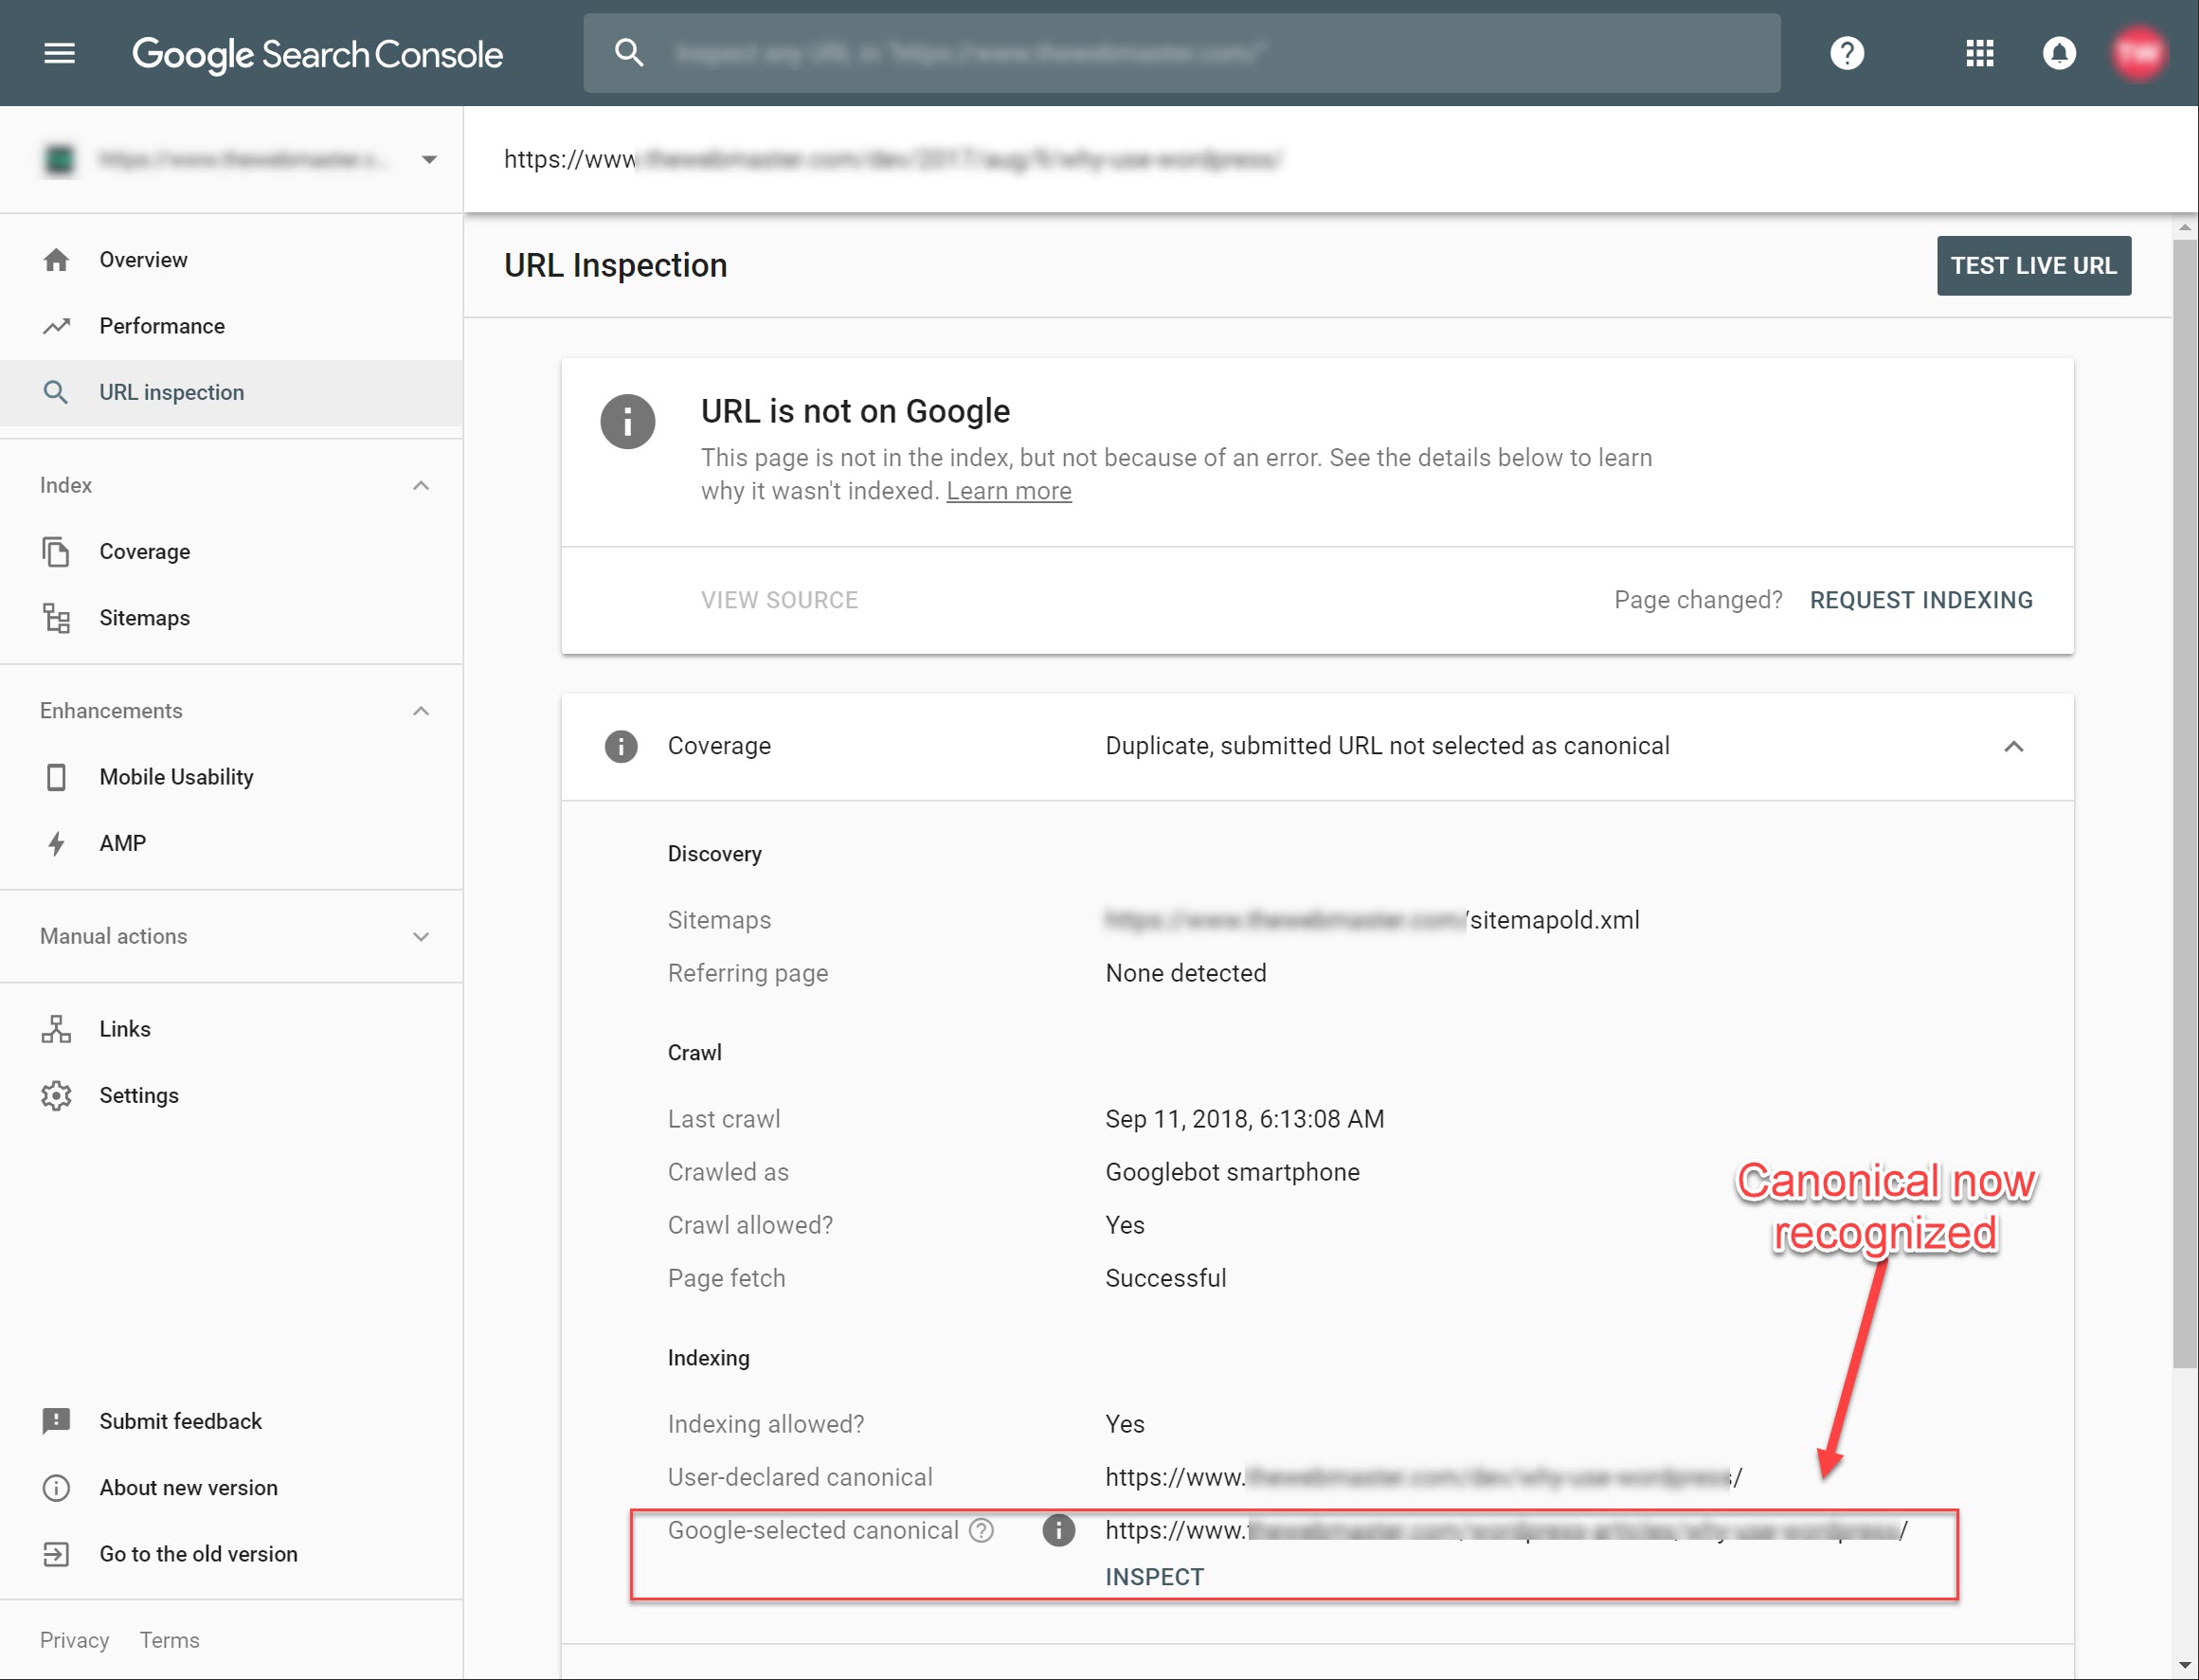Image resolution: width=2199 pixels, height=1680 pixels.
Task: Open the notifications bell
Action: click(x=2059, y=53)
